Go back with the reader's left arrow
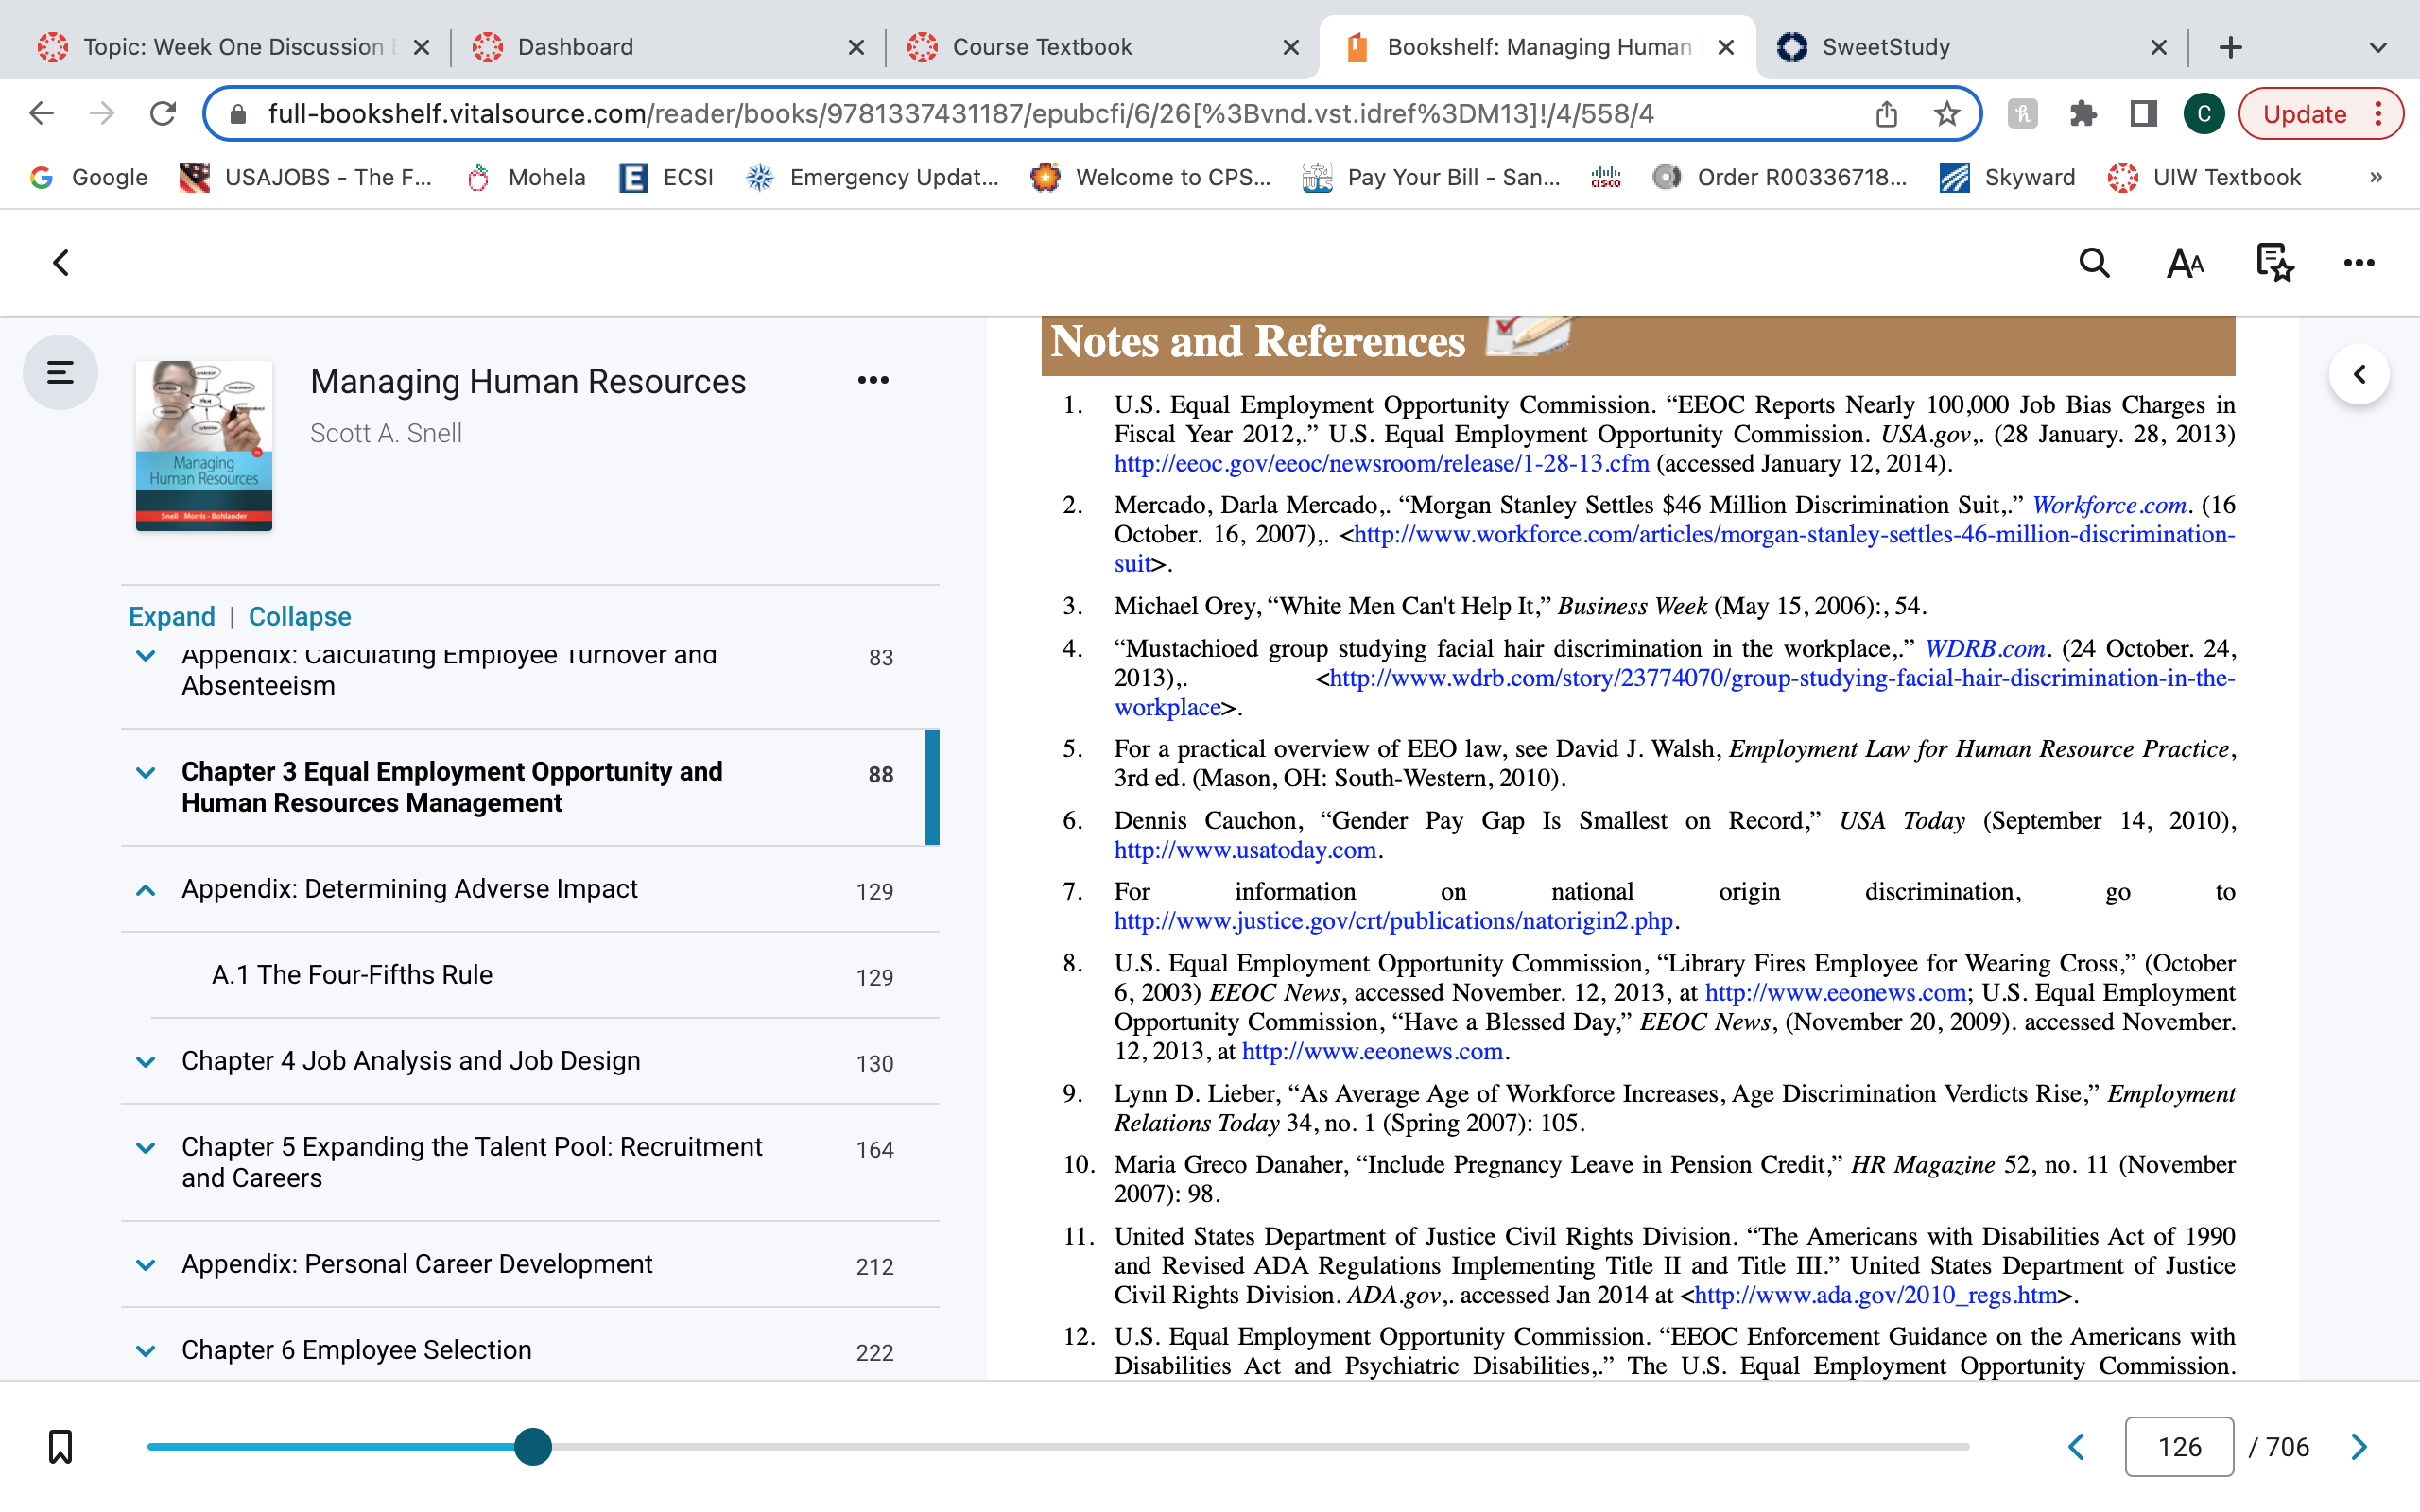 pos(61,263)
